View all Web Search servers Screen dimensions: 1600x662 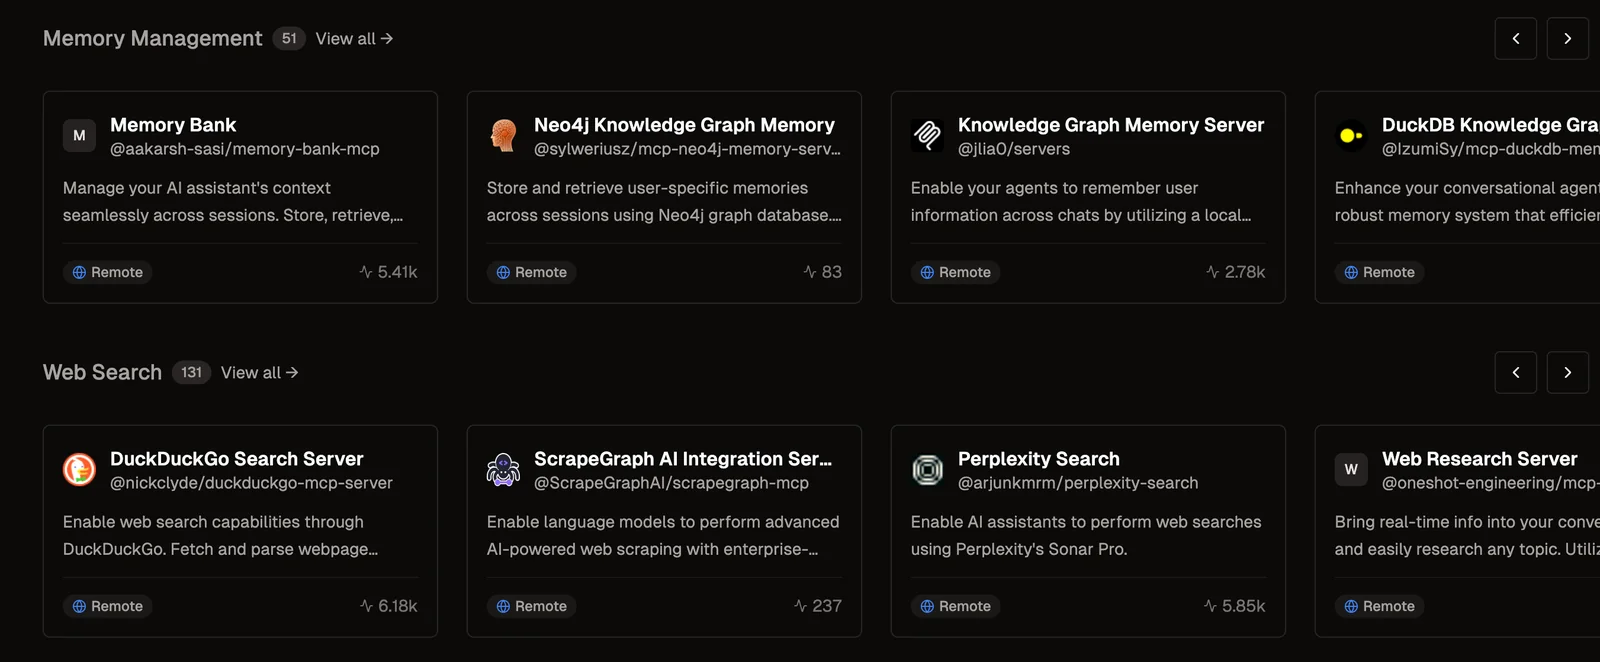(x=259, y=373)
